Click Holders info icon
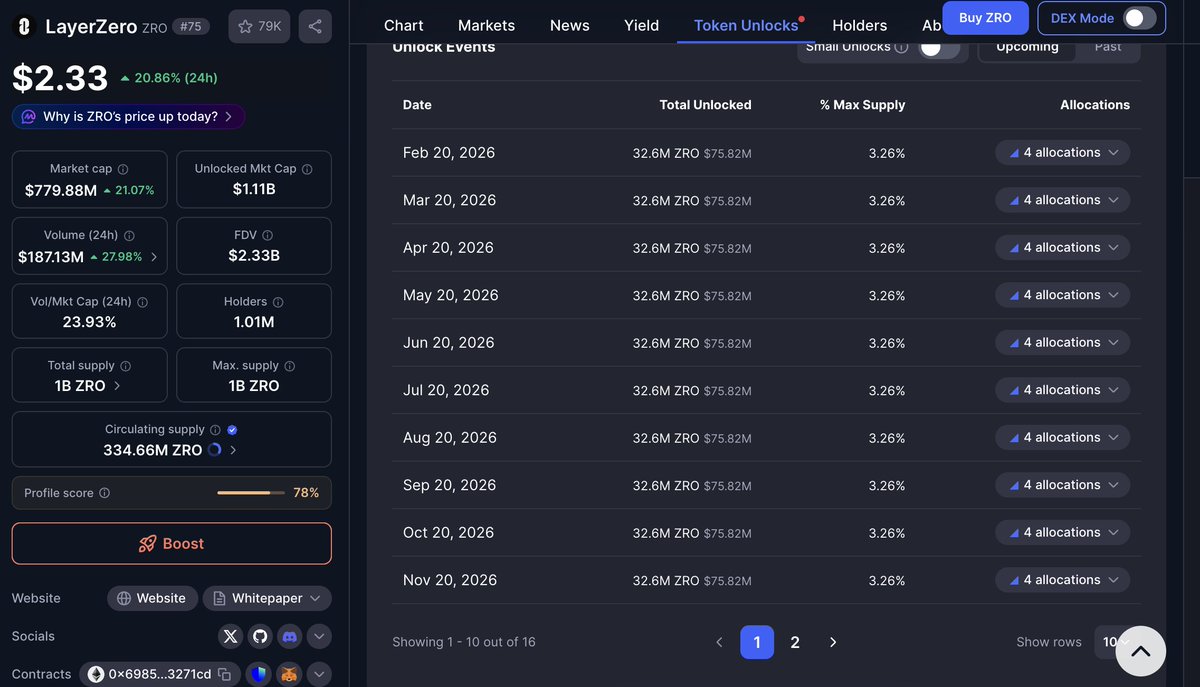Screen dimensions: 1200x687 pyautogui.click(x=278, y=302)
